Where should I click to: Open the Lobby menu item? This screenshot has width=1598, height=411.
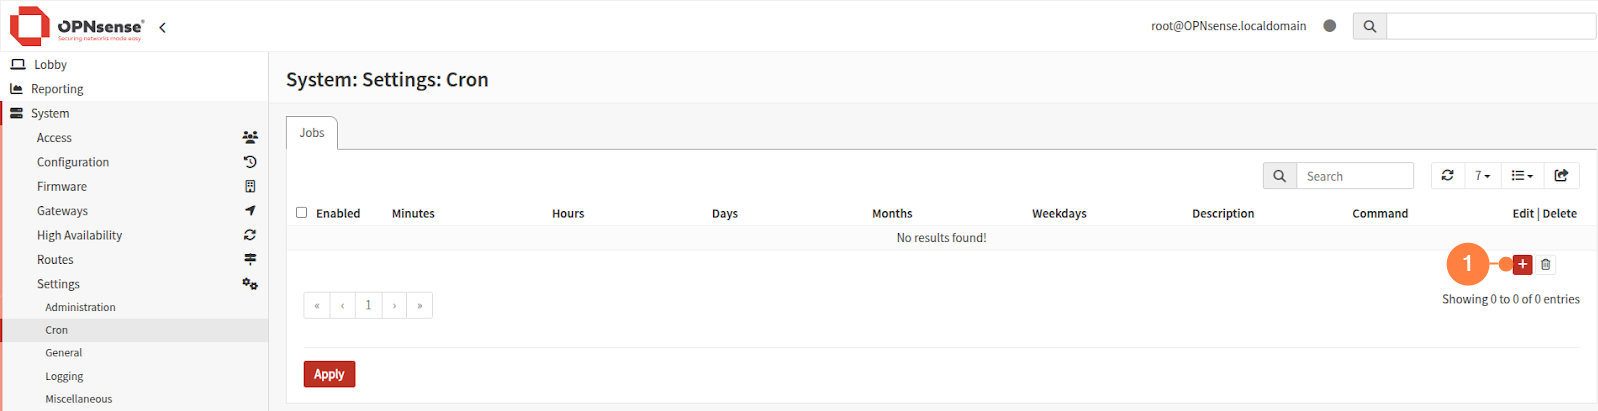pos(50,64)
